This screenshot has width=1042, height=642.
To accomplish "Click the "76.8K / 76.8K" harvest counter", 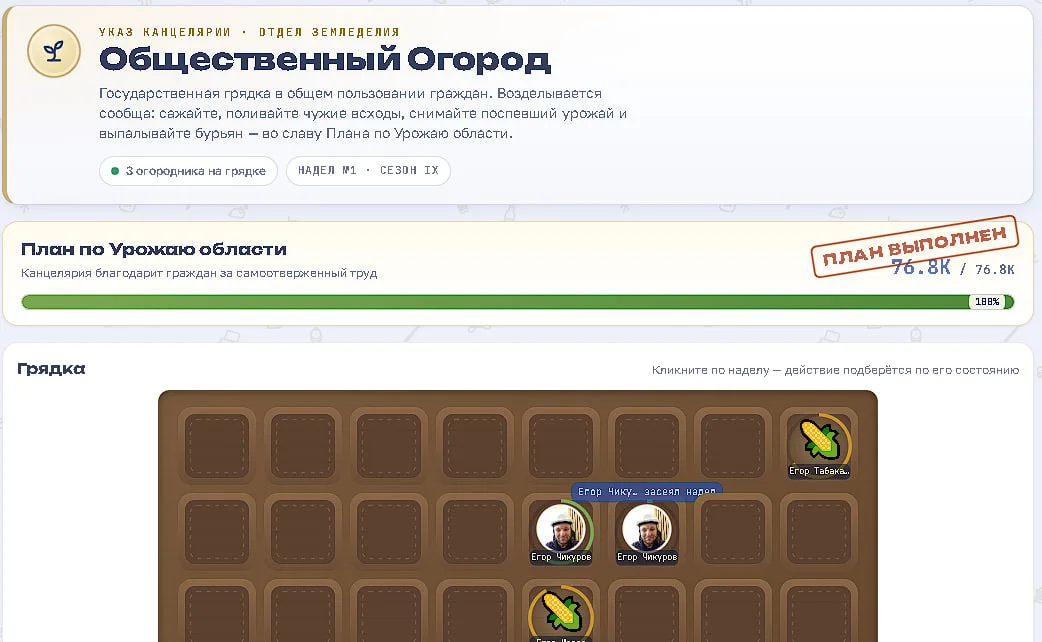I will pyautogui.click(x=952, y=268).
